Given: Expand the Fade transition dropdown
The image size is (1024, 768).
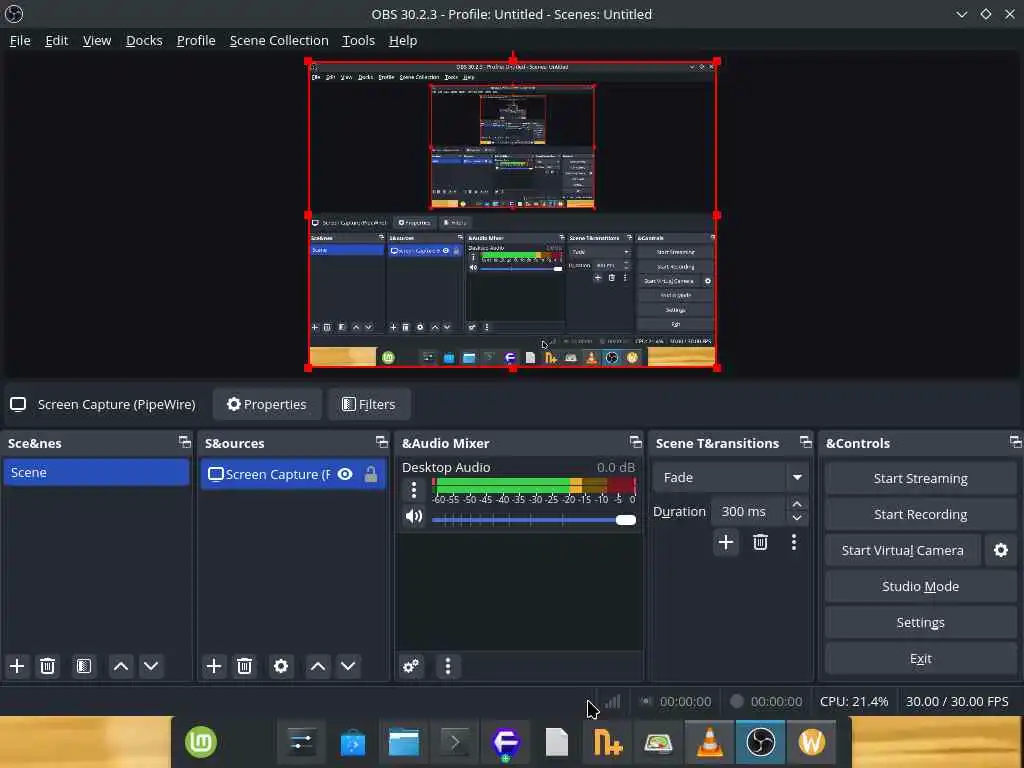Looking at the screenshot, I should tap(797, 477).
